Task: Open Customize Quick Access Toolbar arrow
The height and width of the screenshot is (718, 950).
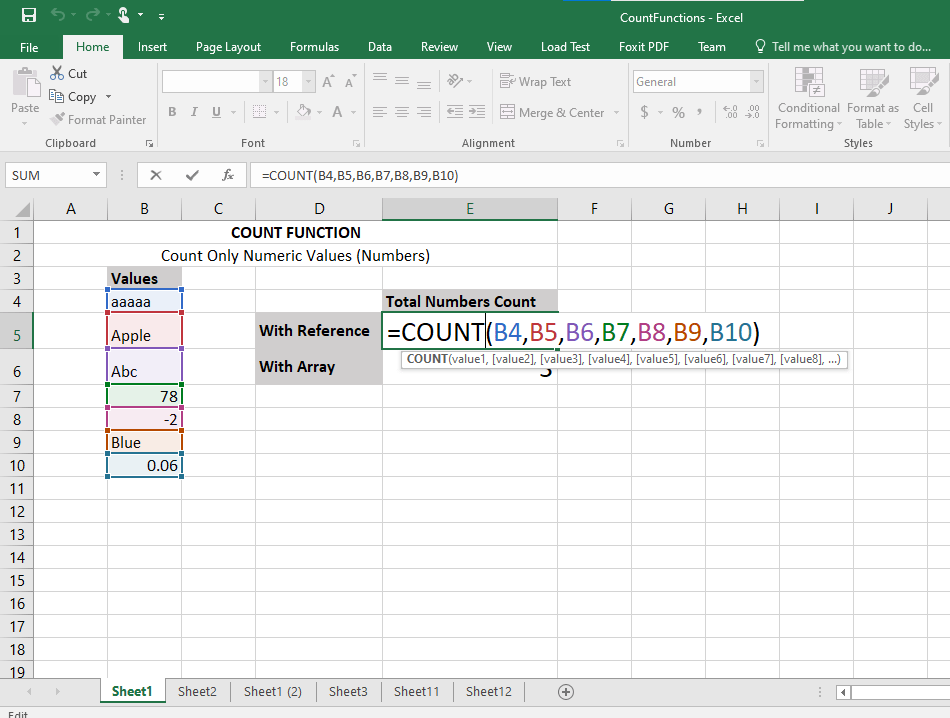Action: (x=161, y=17)
